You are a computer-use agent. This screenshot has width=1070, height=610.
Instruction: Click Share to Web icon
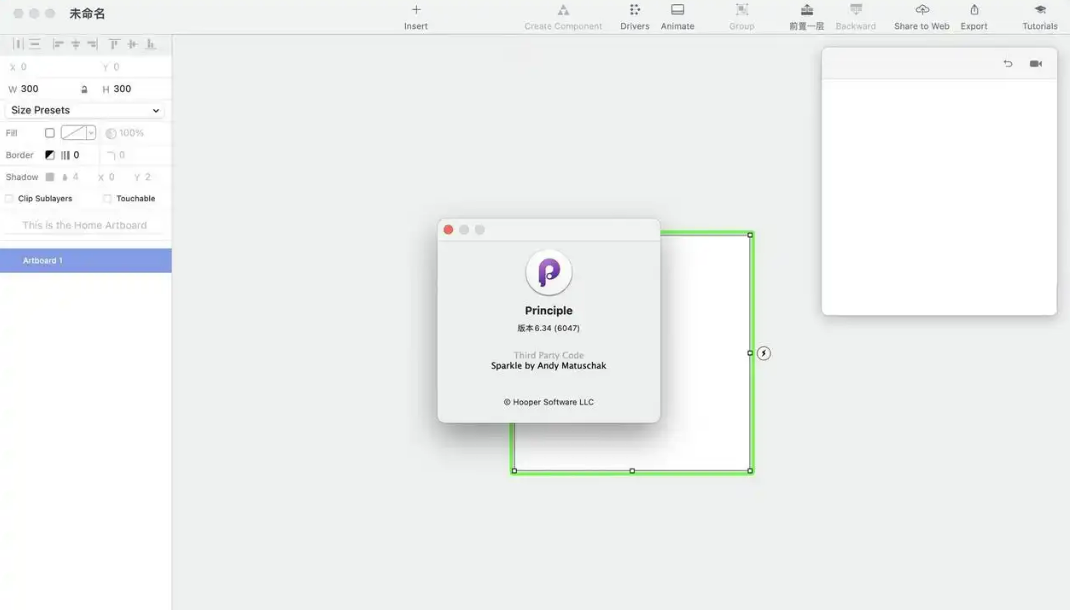[922, 10]
